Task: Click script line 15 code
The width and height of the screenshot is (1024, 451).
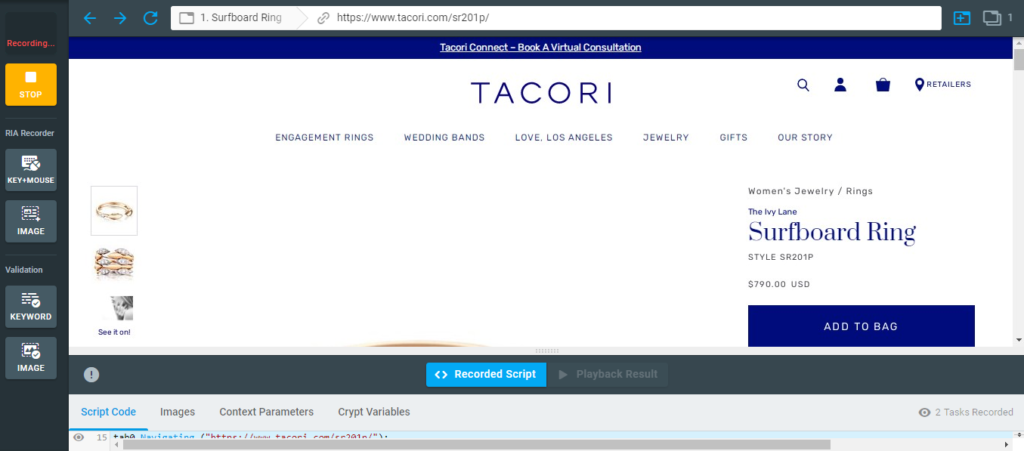Action: pyautogui.click(x=251, y=437)
